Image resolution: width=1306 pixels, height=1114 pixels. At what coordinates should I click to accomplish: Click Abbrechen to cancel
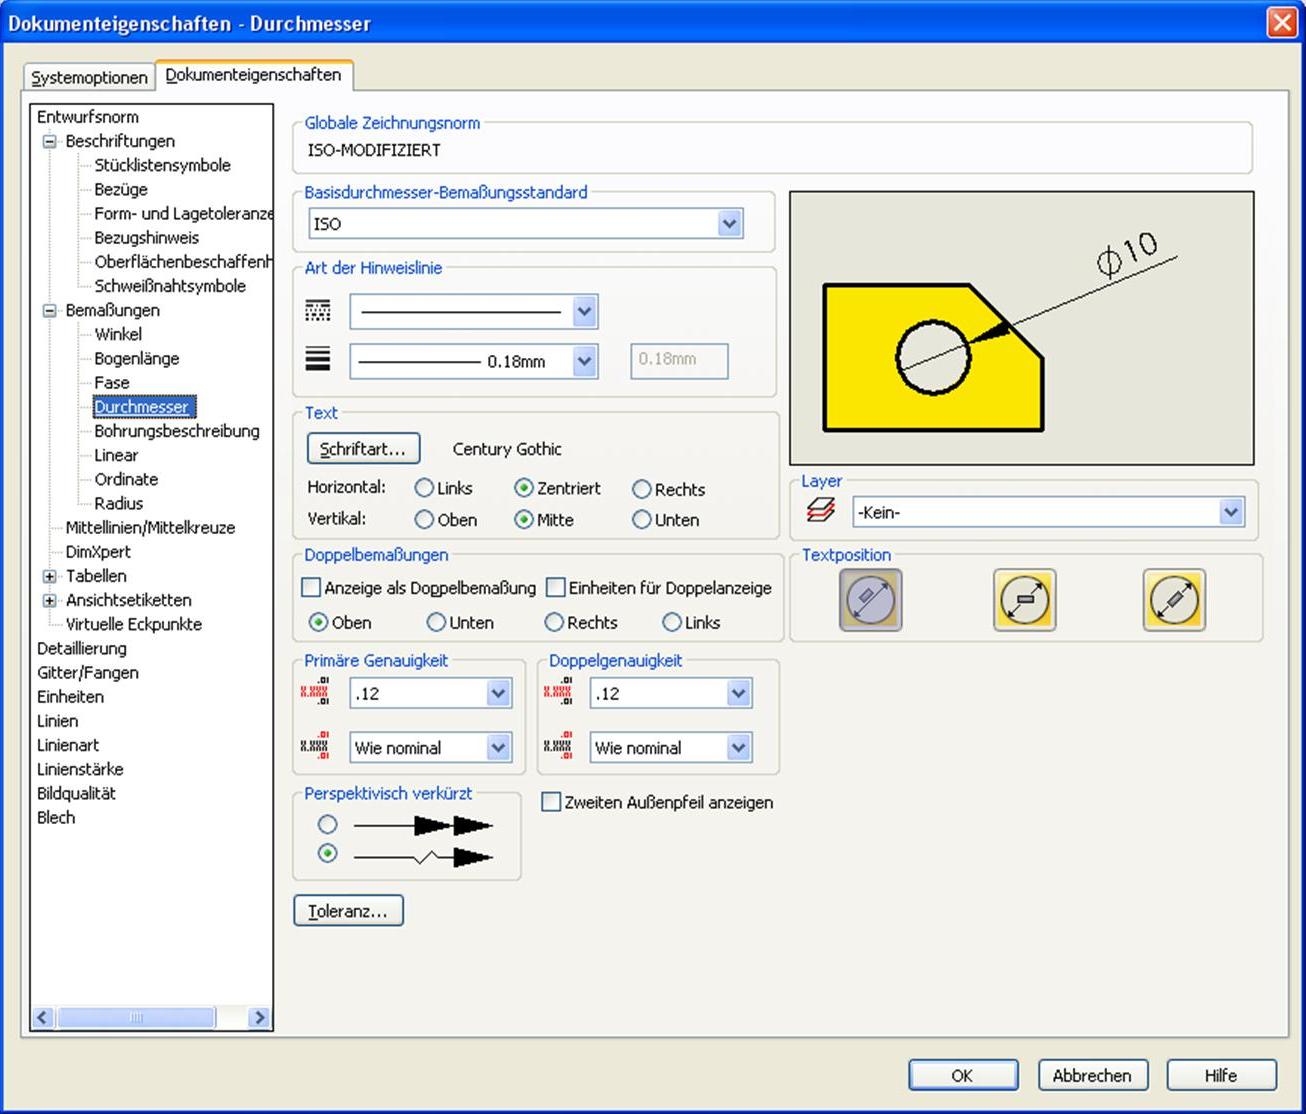1092,1075
